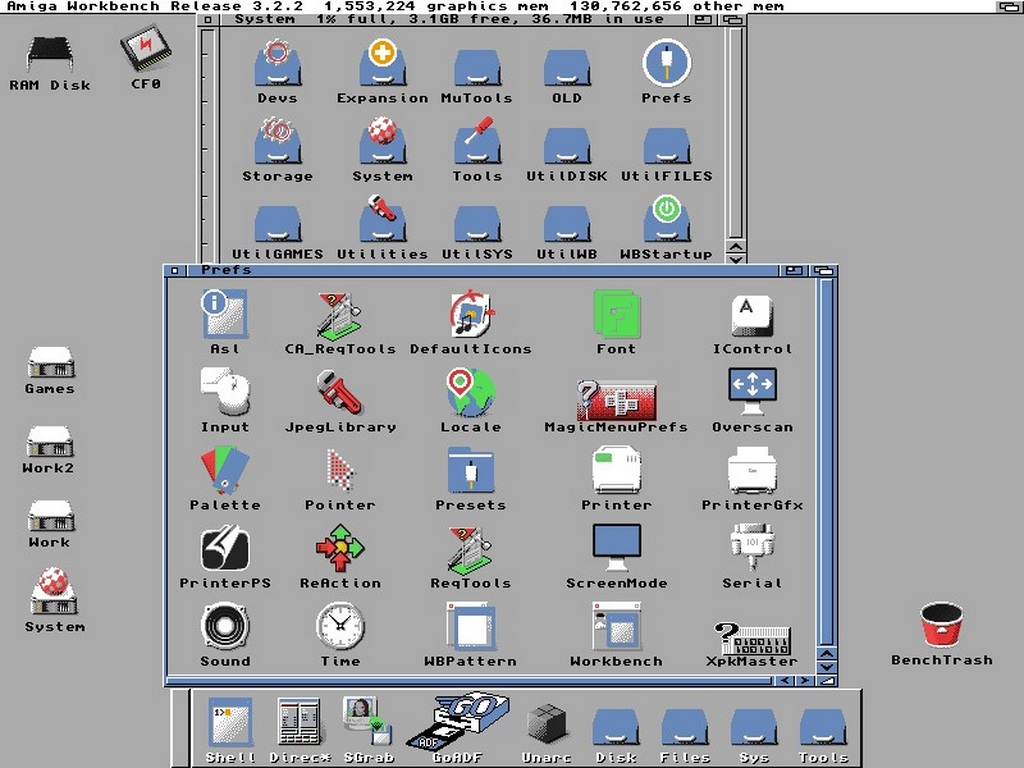The width and height of the screenshot is (1024, 768).
Task: Select the UtilSYS drawer
Action: click(x=477, y=224)
